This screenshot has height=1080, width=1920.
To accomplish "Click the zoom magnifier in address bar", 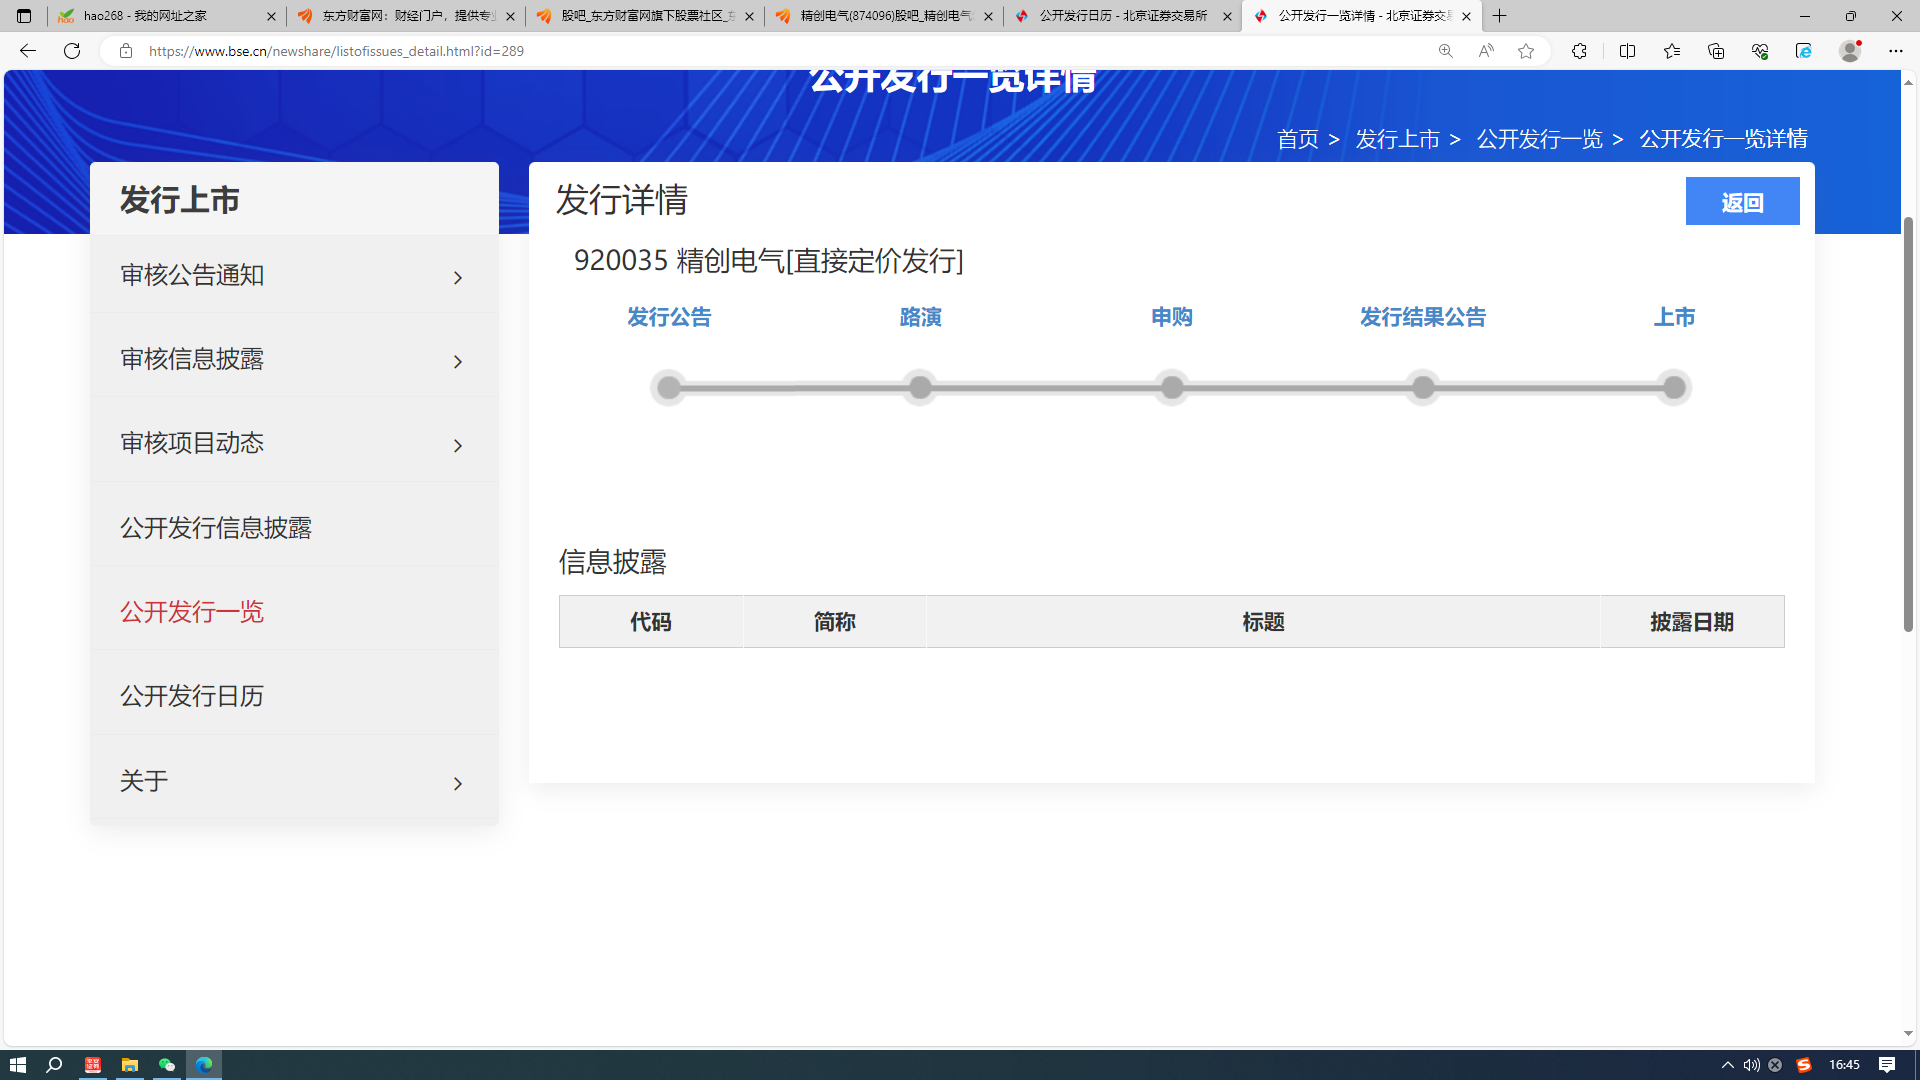I will point(1445,51).
